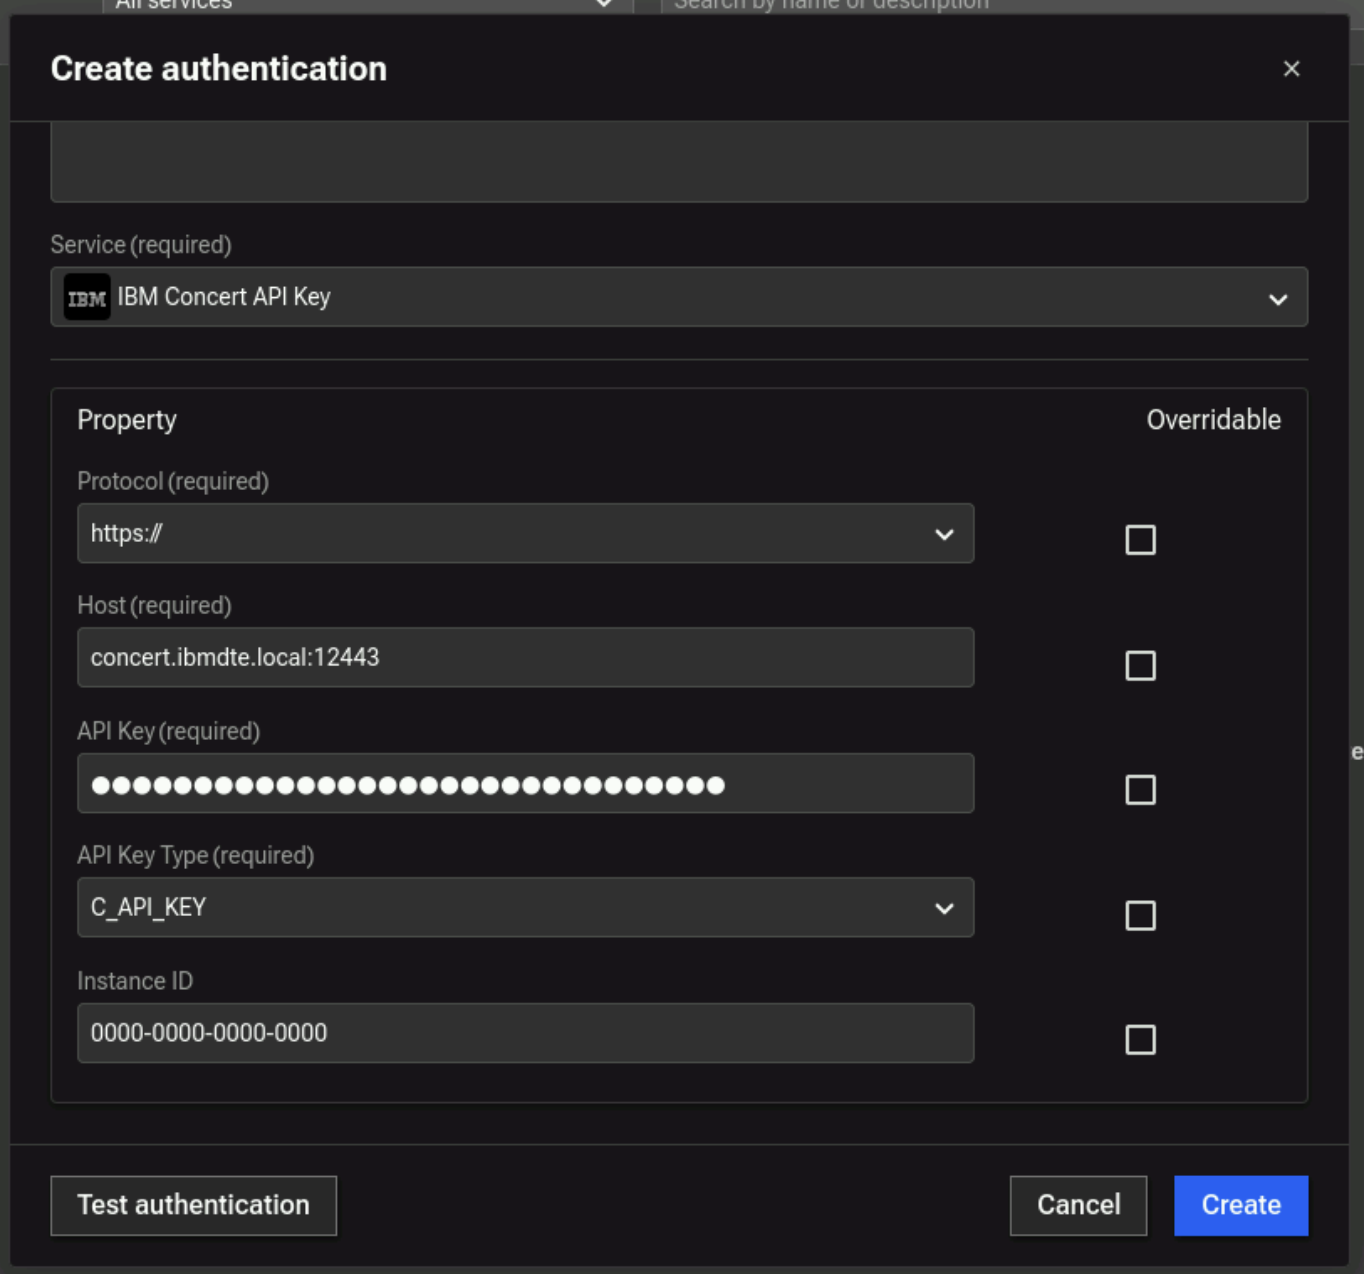Viewport: 1364px width, 1274px height.
Task: Click the IBM logo in Service field
Action: pyautogui.click(x=87, y=298)
